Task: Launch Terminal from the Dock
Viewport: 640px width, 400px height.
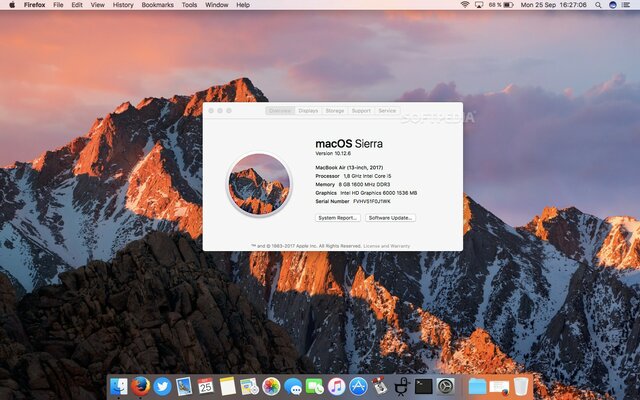Action: coord(423,386)
